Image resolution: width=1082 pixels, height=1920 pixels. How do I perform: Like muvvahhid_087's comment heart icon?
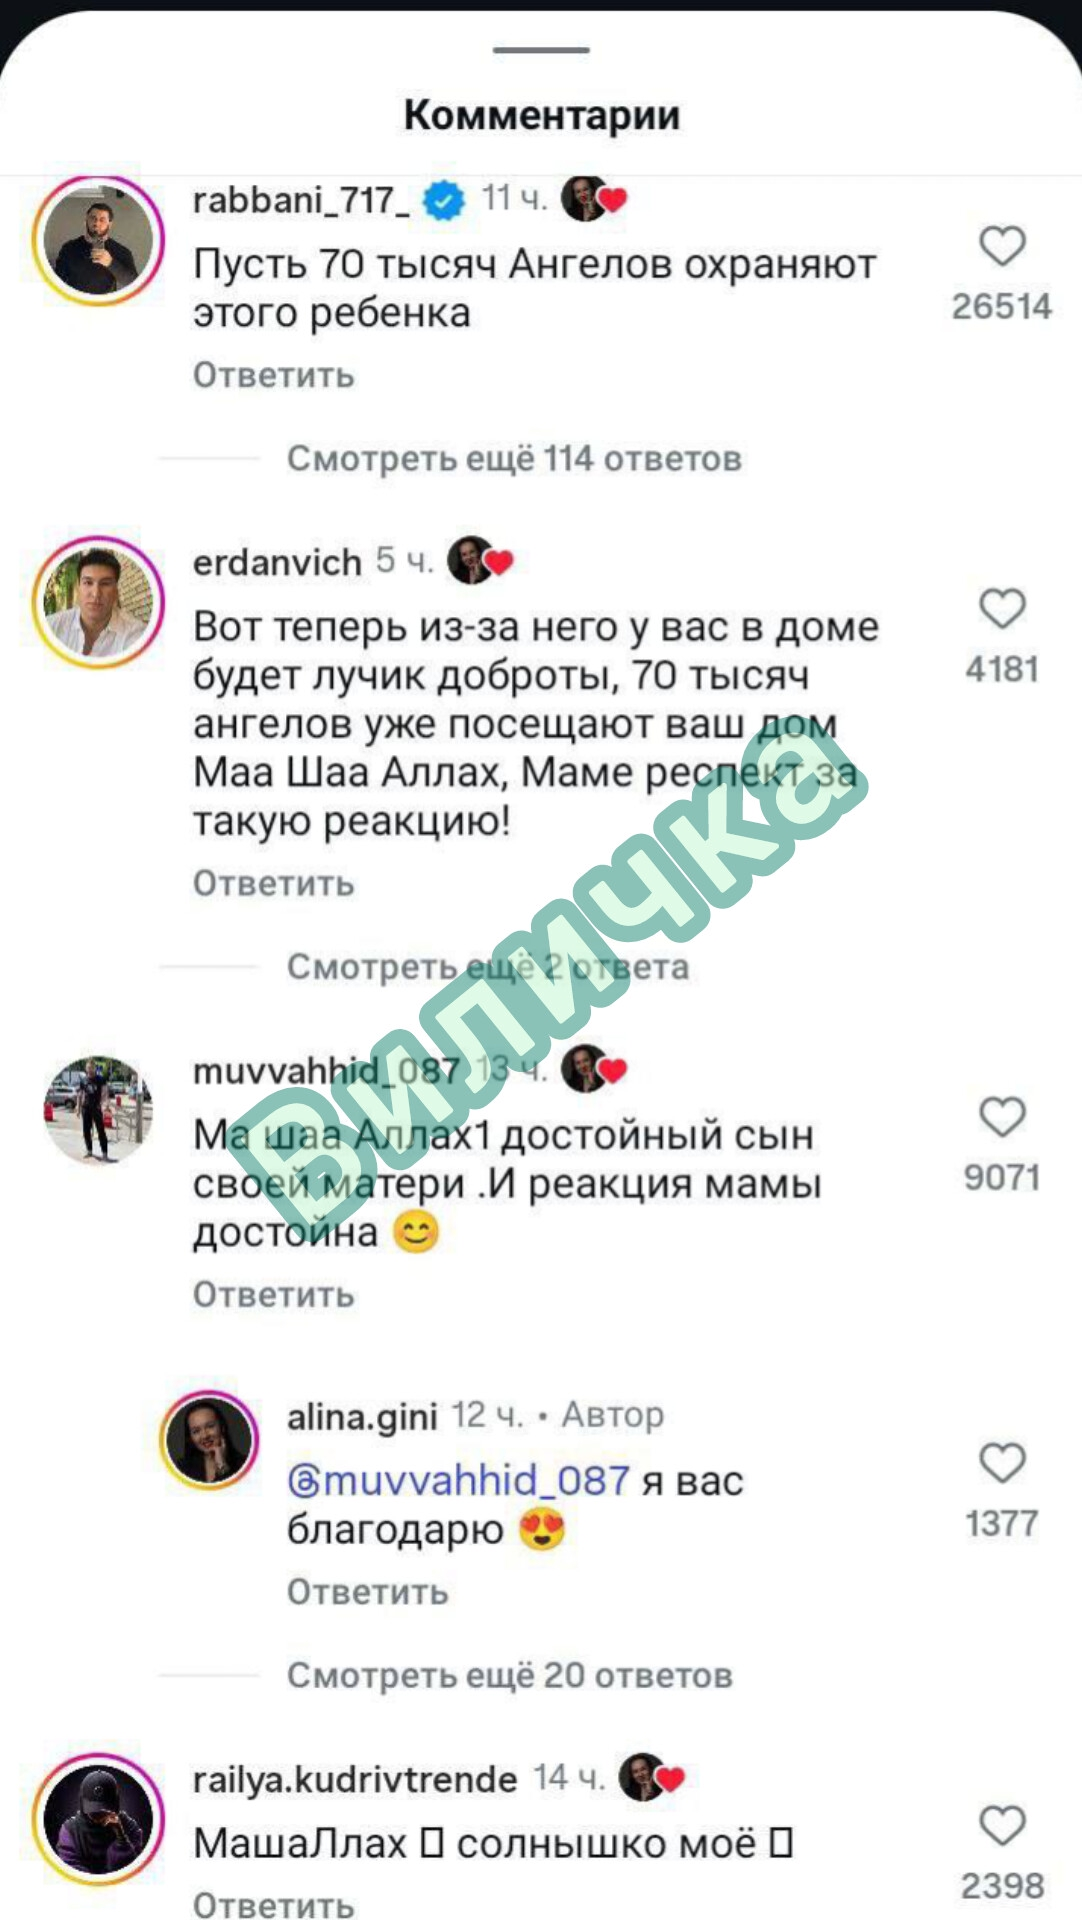[x=1002, y=1117]
